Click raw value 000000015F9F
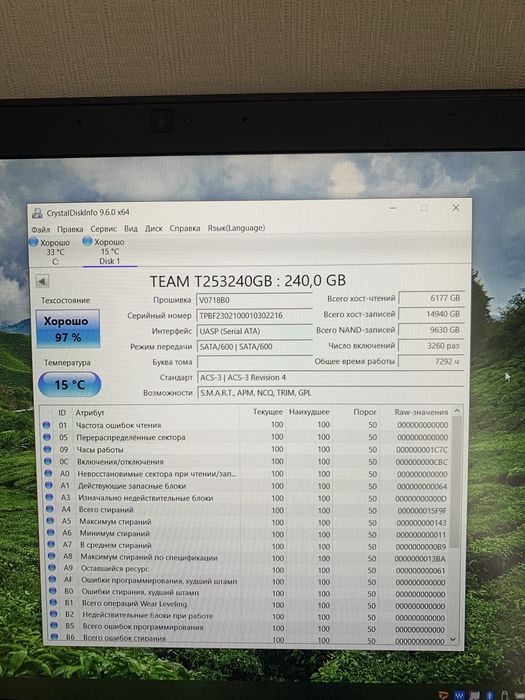 422,510
